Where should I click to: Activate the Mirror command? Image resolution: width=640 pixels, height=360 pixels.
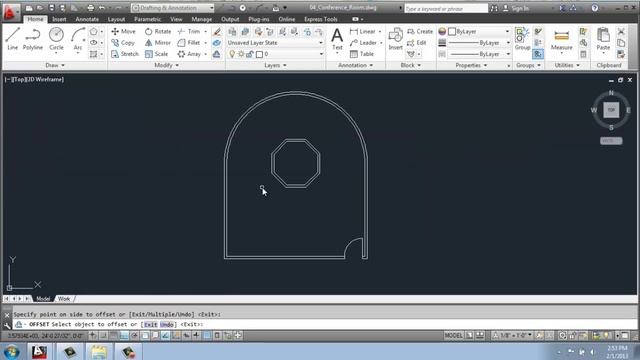(158, 42)
